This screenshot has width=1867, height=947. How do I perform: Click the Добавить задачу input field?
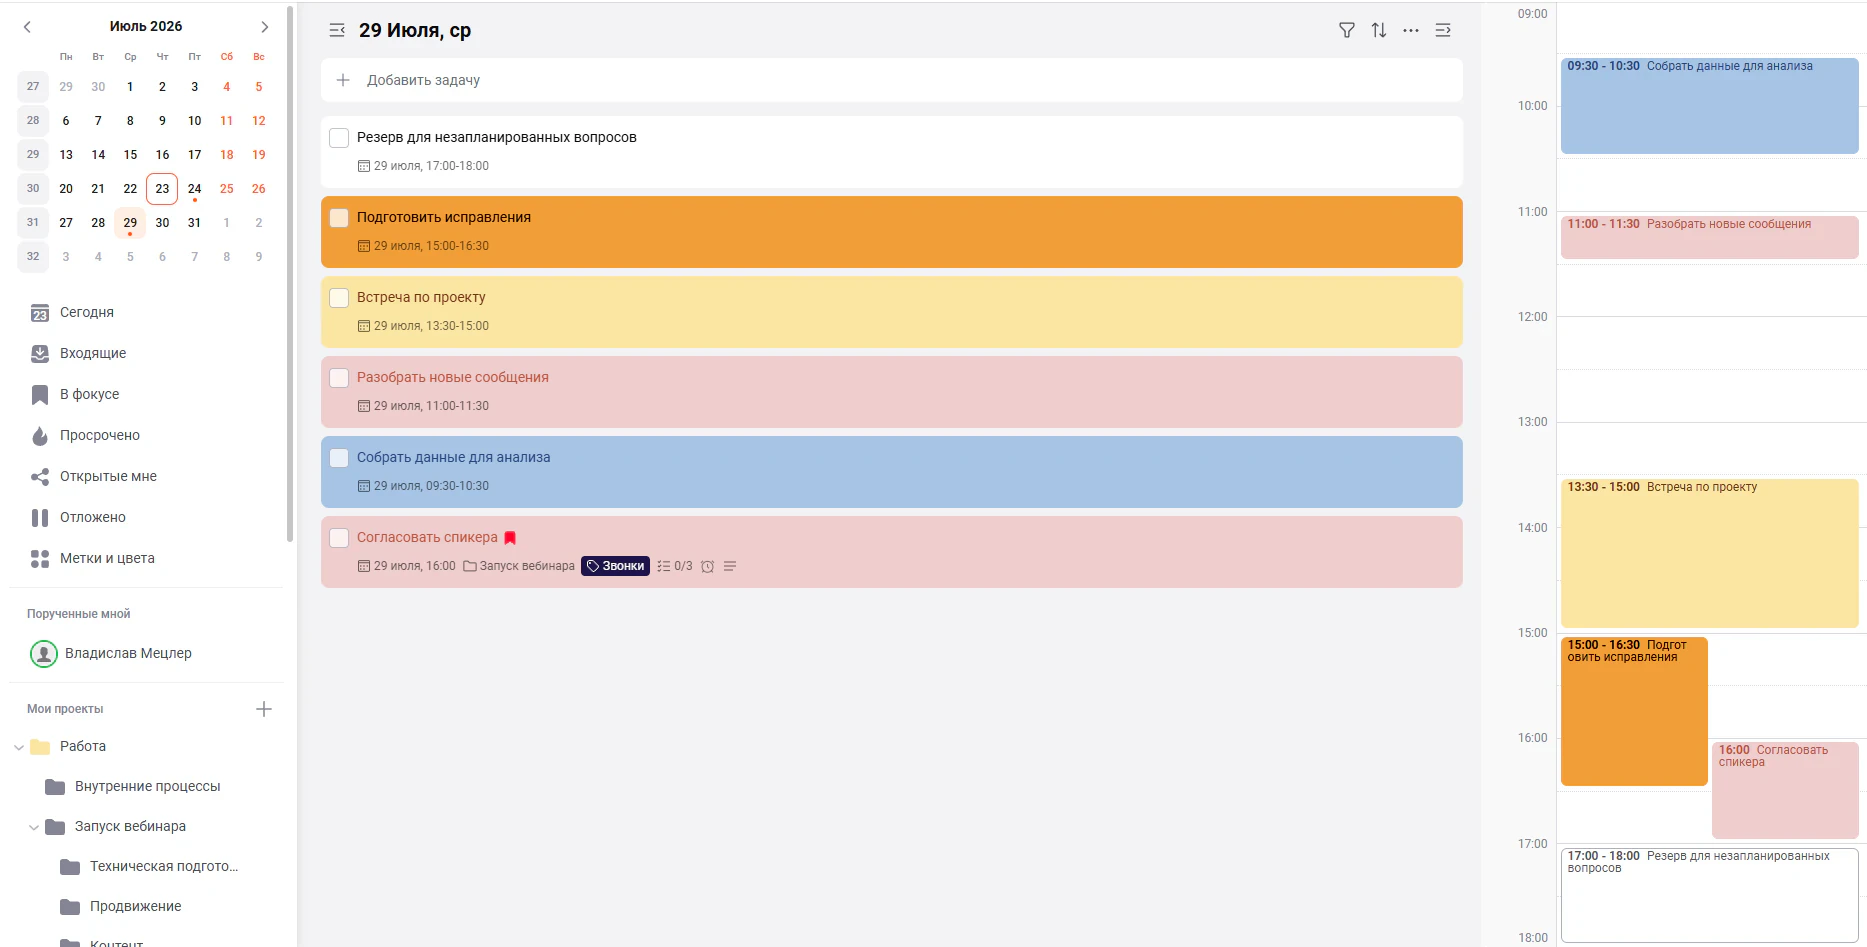pos(891,80)
